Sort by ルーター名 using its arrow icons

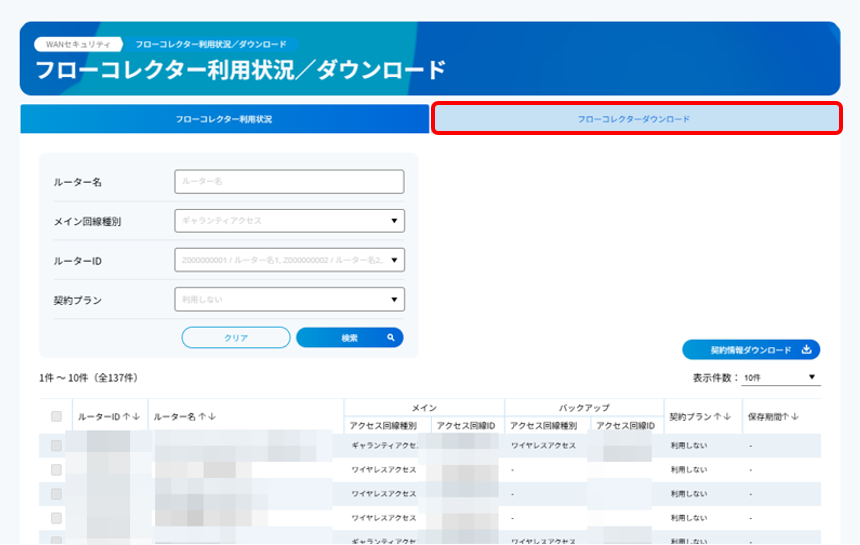(206, 416)
